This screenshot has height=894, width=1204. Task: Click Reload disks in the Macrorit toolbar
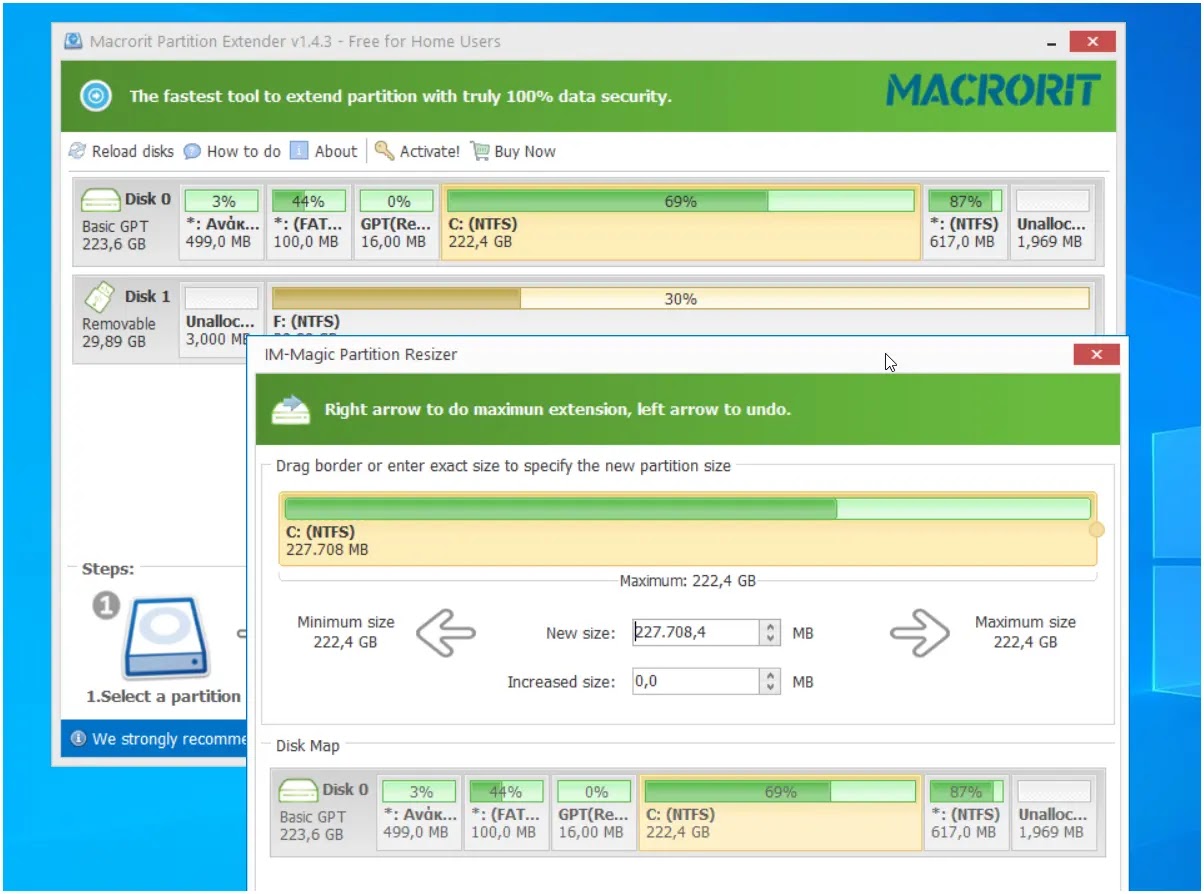[x=121, y=151]
